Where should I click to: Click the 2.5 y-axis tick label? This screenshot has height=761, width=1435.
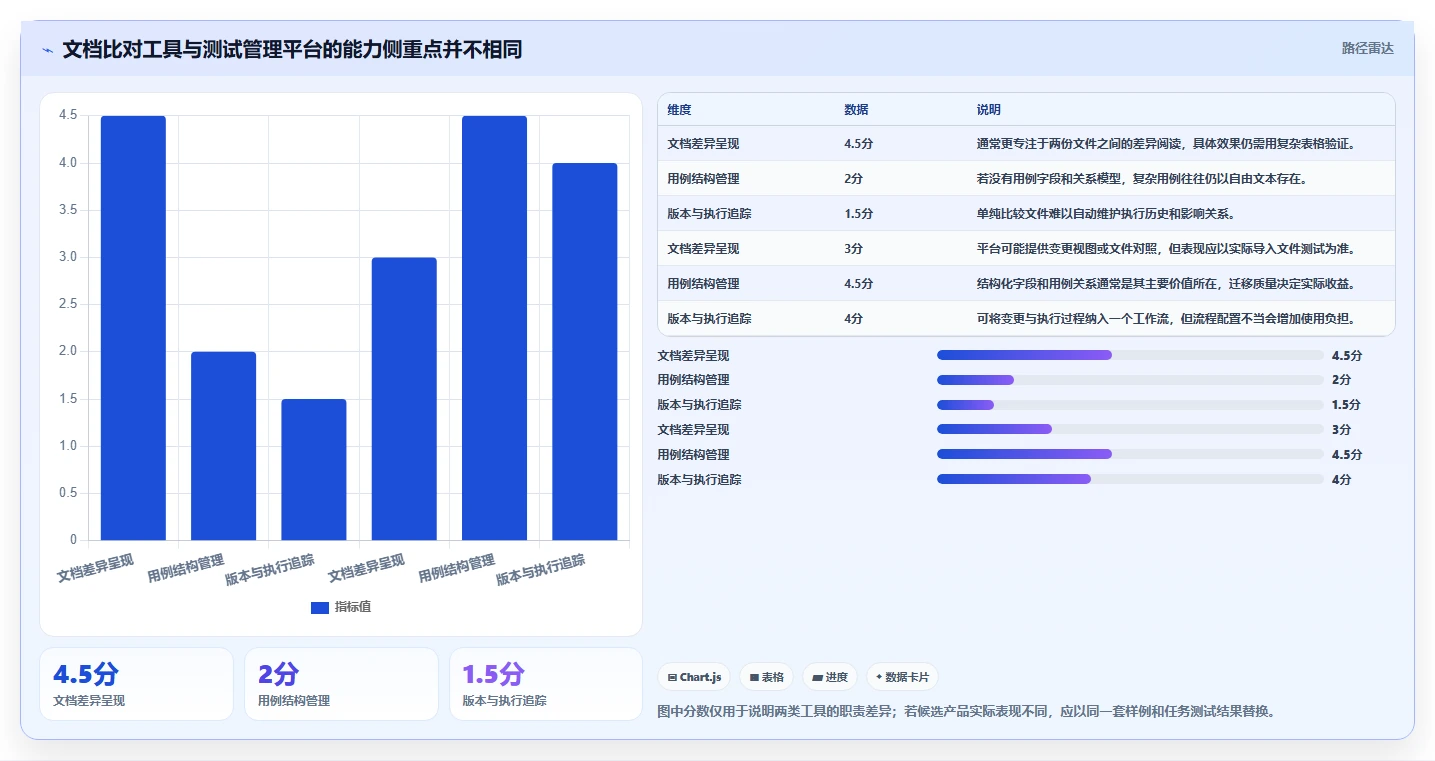tap(69, 304)
